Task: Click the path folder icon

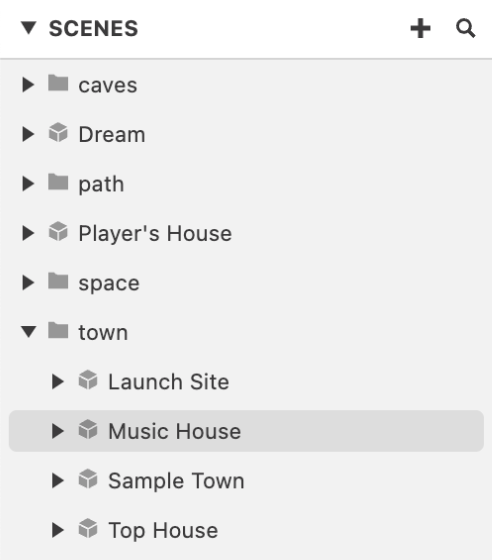Action: click(58, 182)
